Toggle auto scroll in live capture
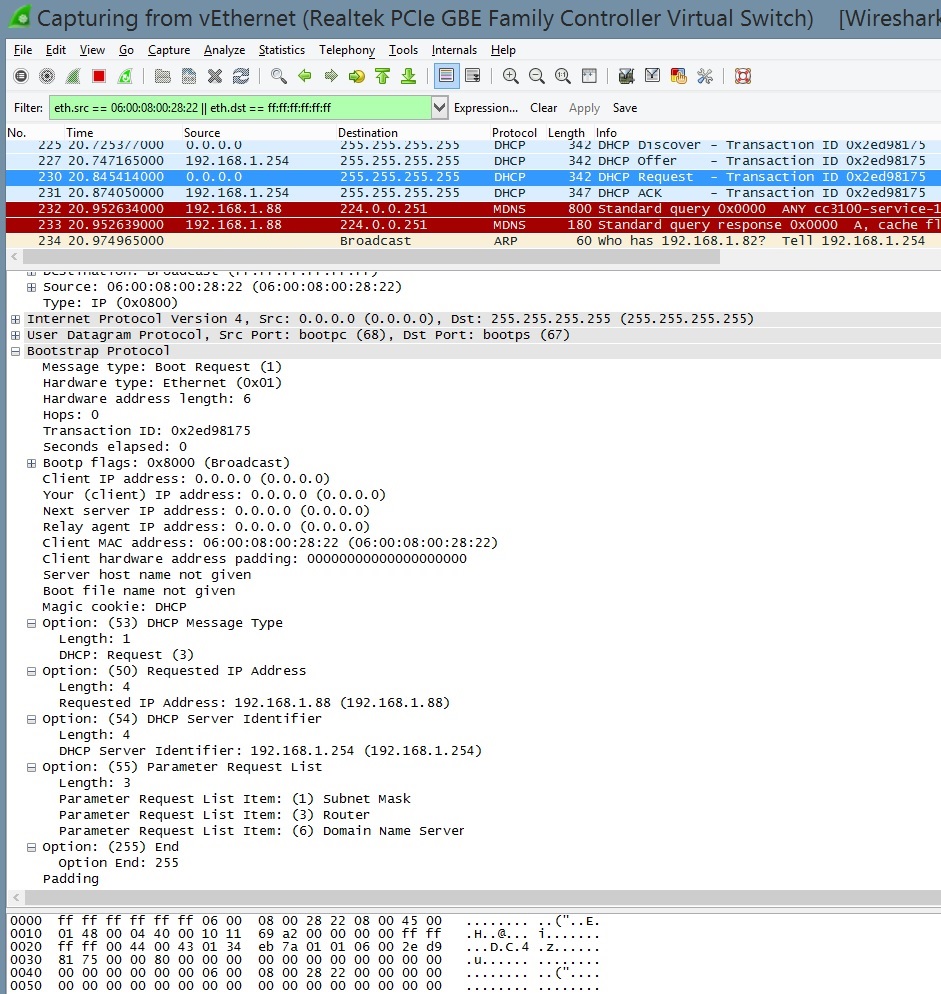The width and height of the screenshot is (941, 994). pos(472,77)
